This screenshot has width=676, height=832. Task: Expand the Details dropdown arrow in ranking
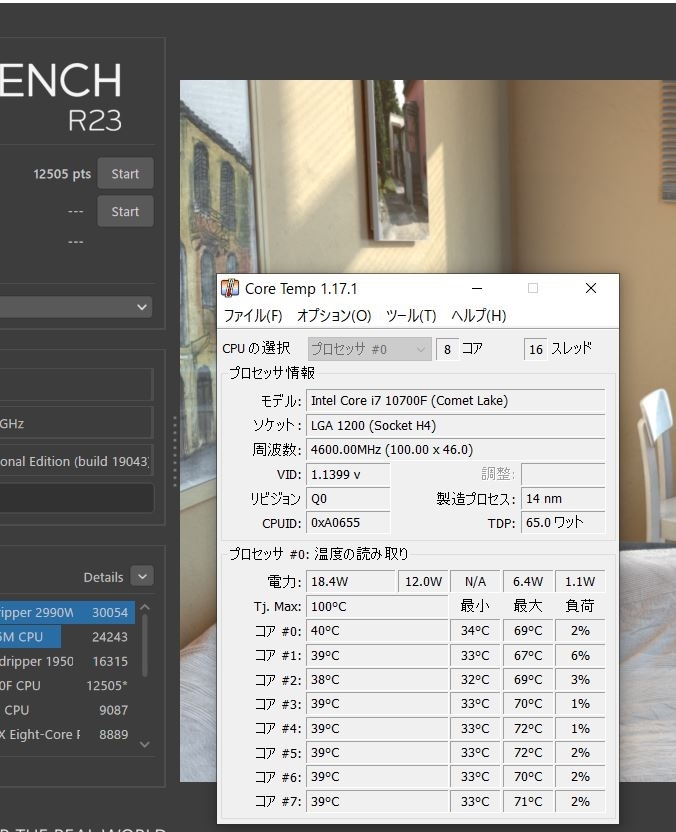142,576
